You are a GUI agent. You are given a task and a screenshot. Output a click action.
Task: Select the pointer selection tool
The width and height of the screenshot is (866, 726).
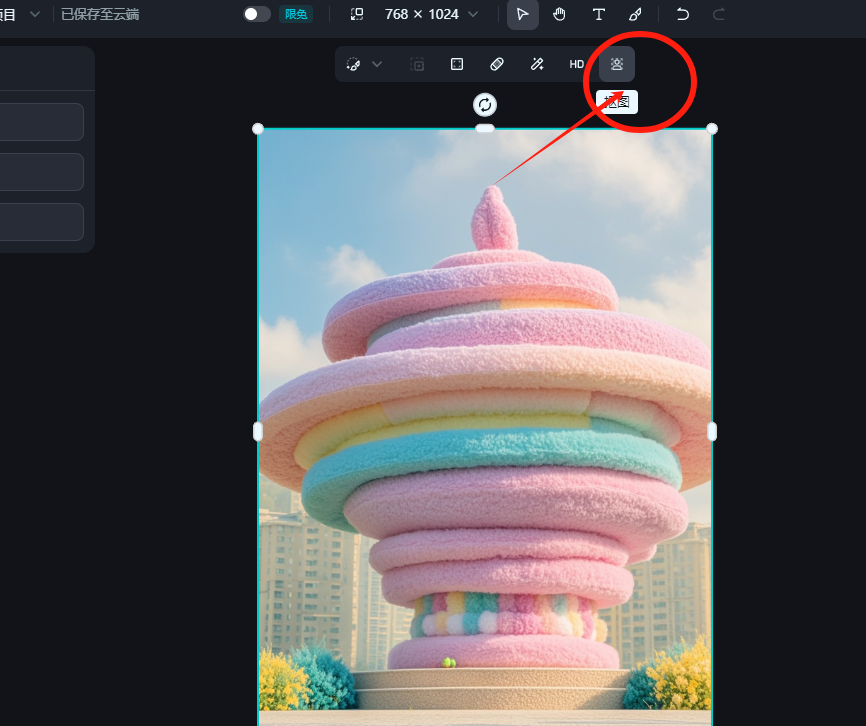click(x=522, y=14)
